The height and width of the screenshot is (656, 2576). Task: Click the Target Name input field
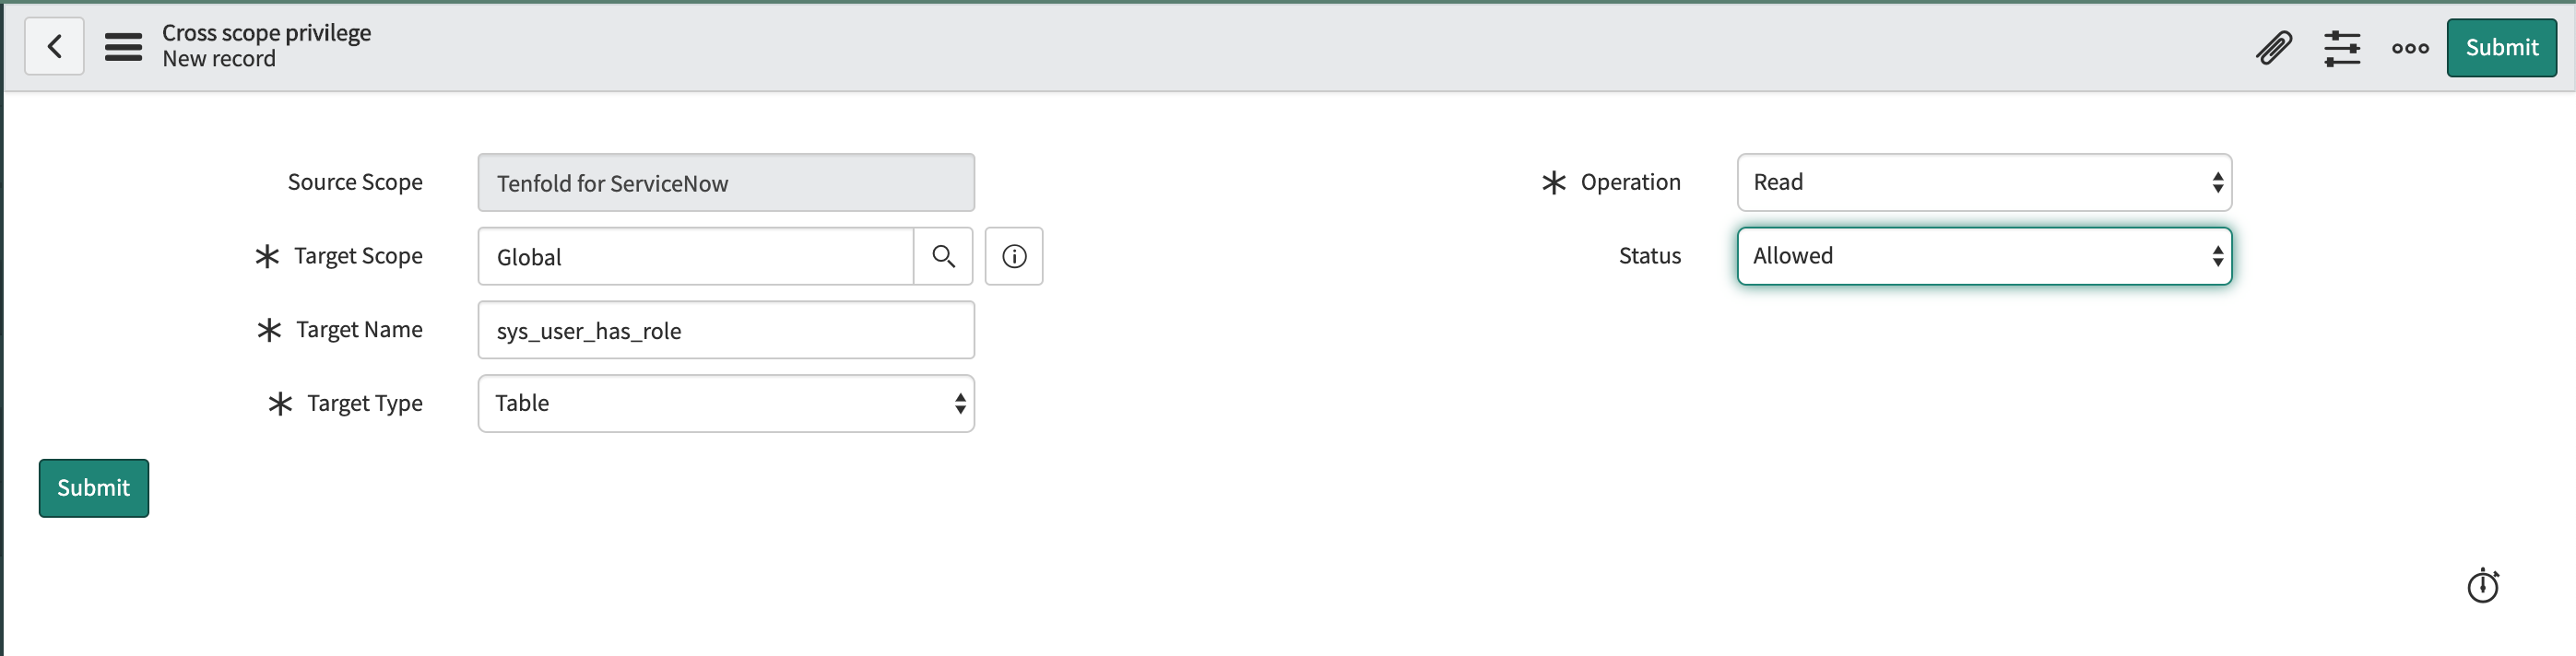pos(725,330)
